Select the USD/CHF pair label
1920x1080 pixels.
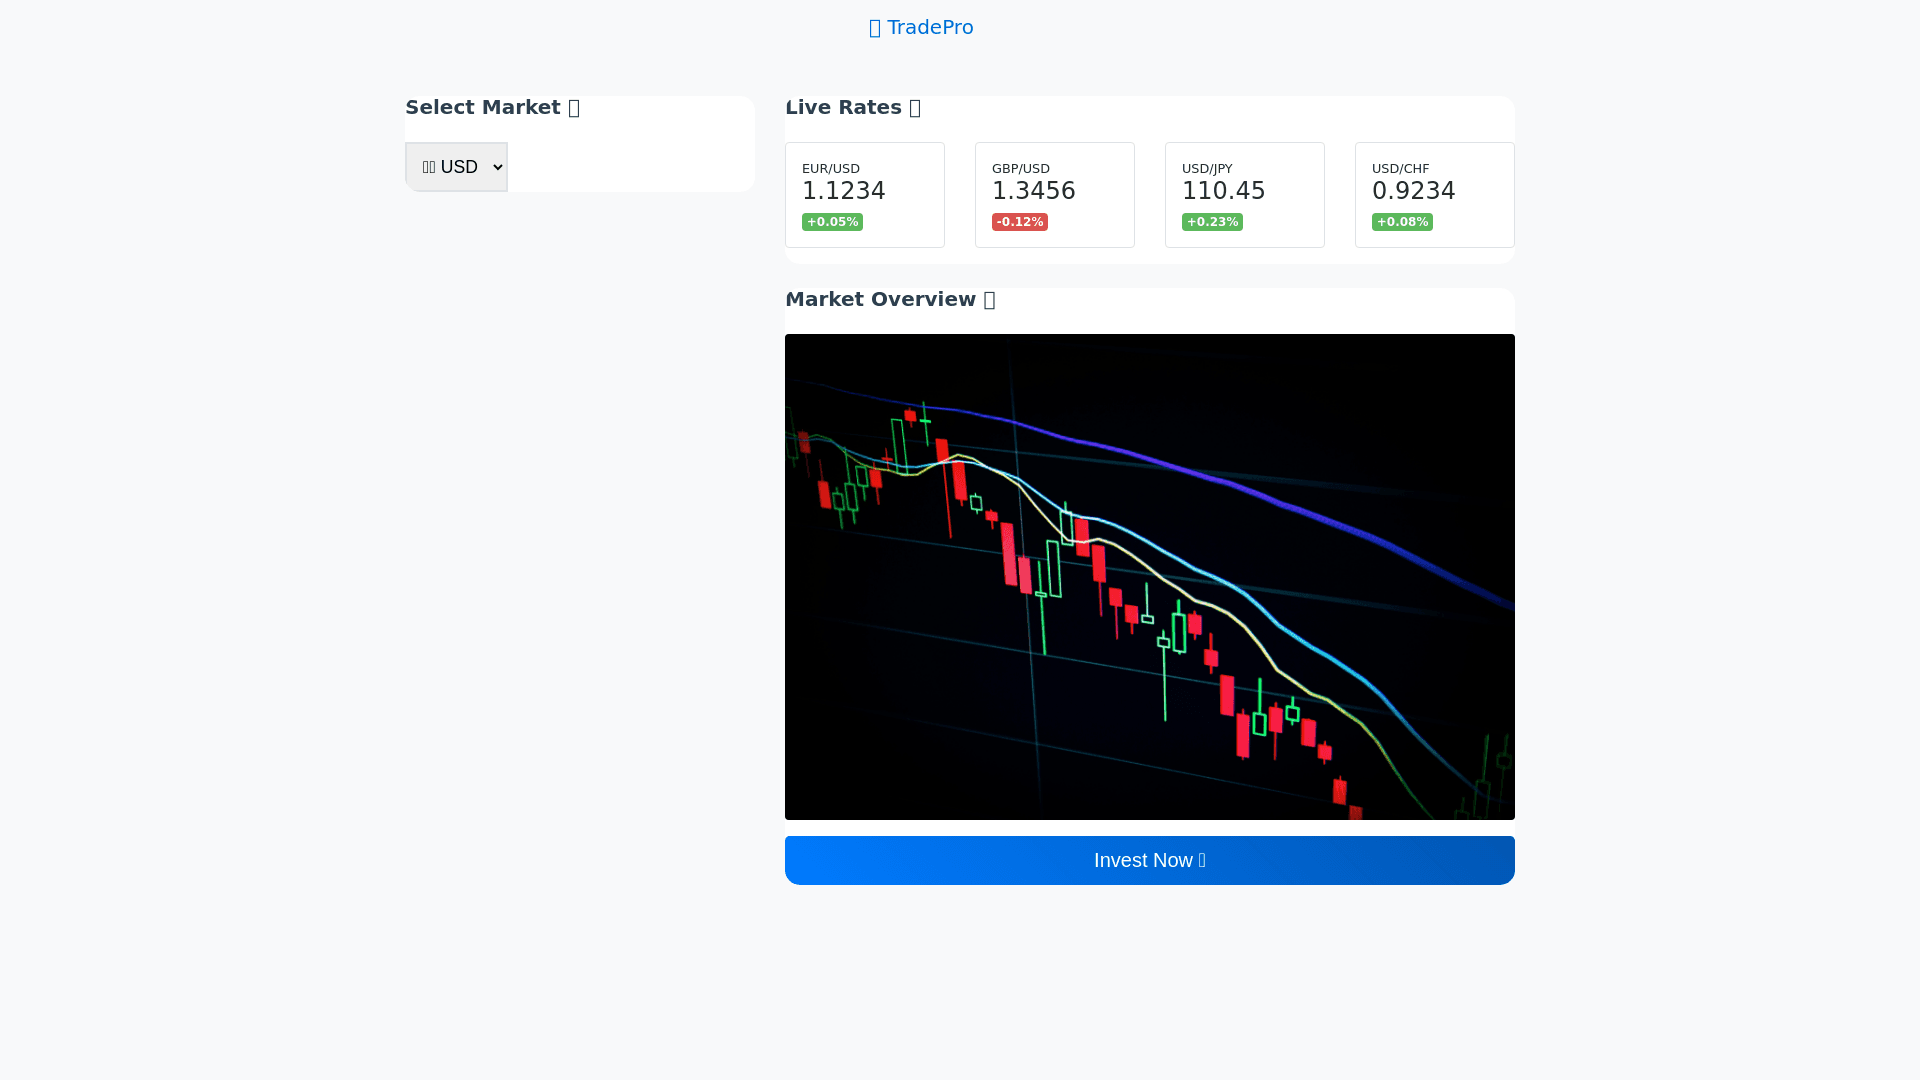point(1400,169)
